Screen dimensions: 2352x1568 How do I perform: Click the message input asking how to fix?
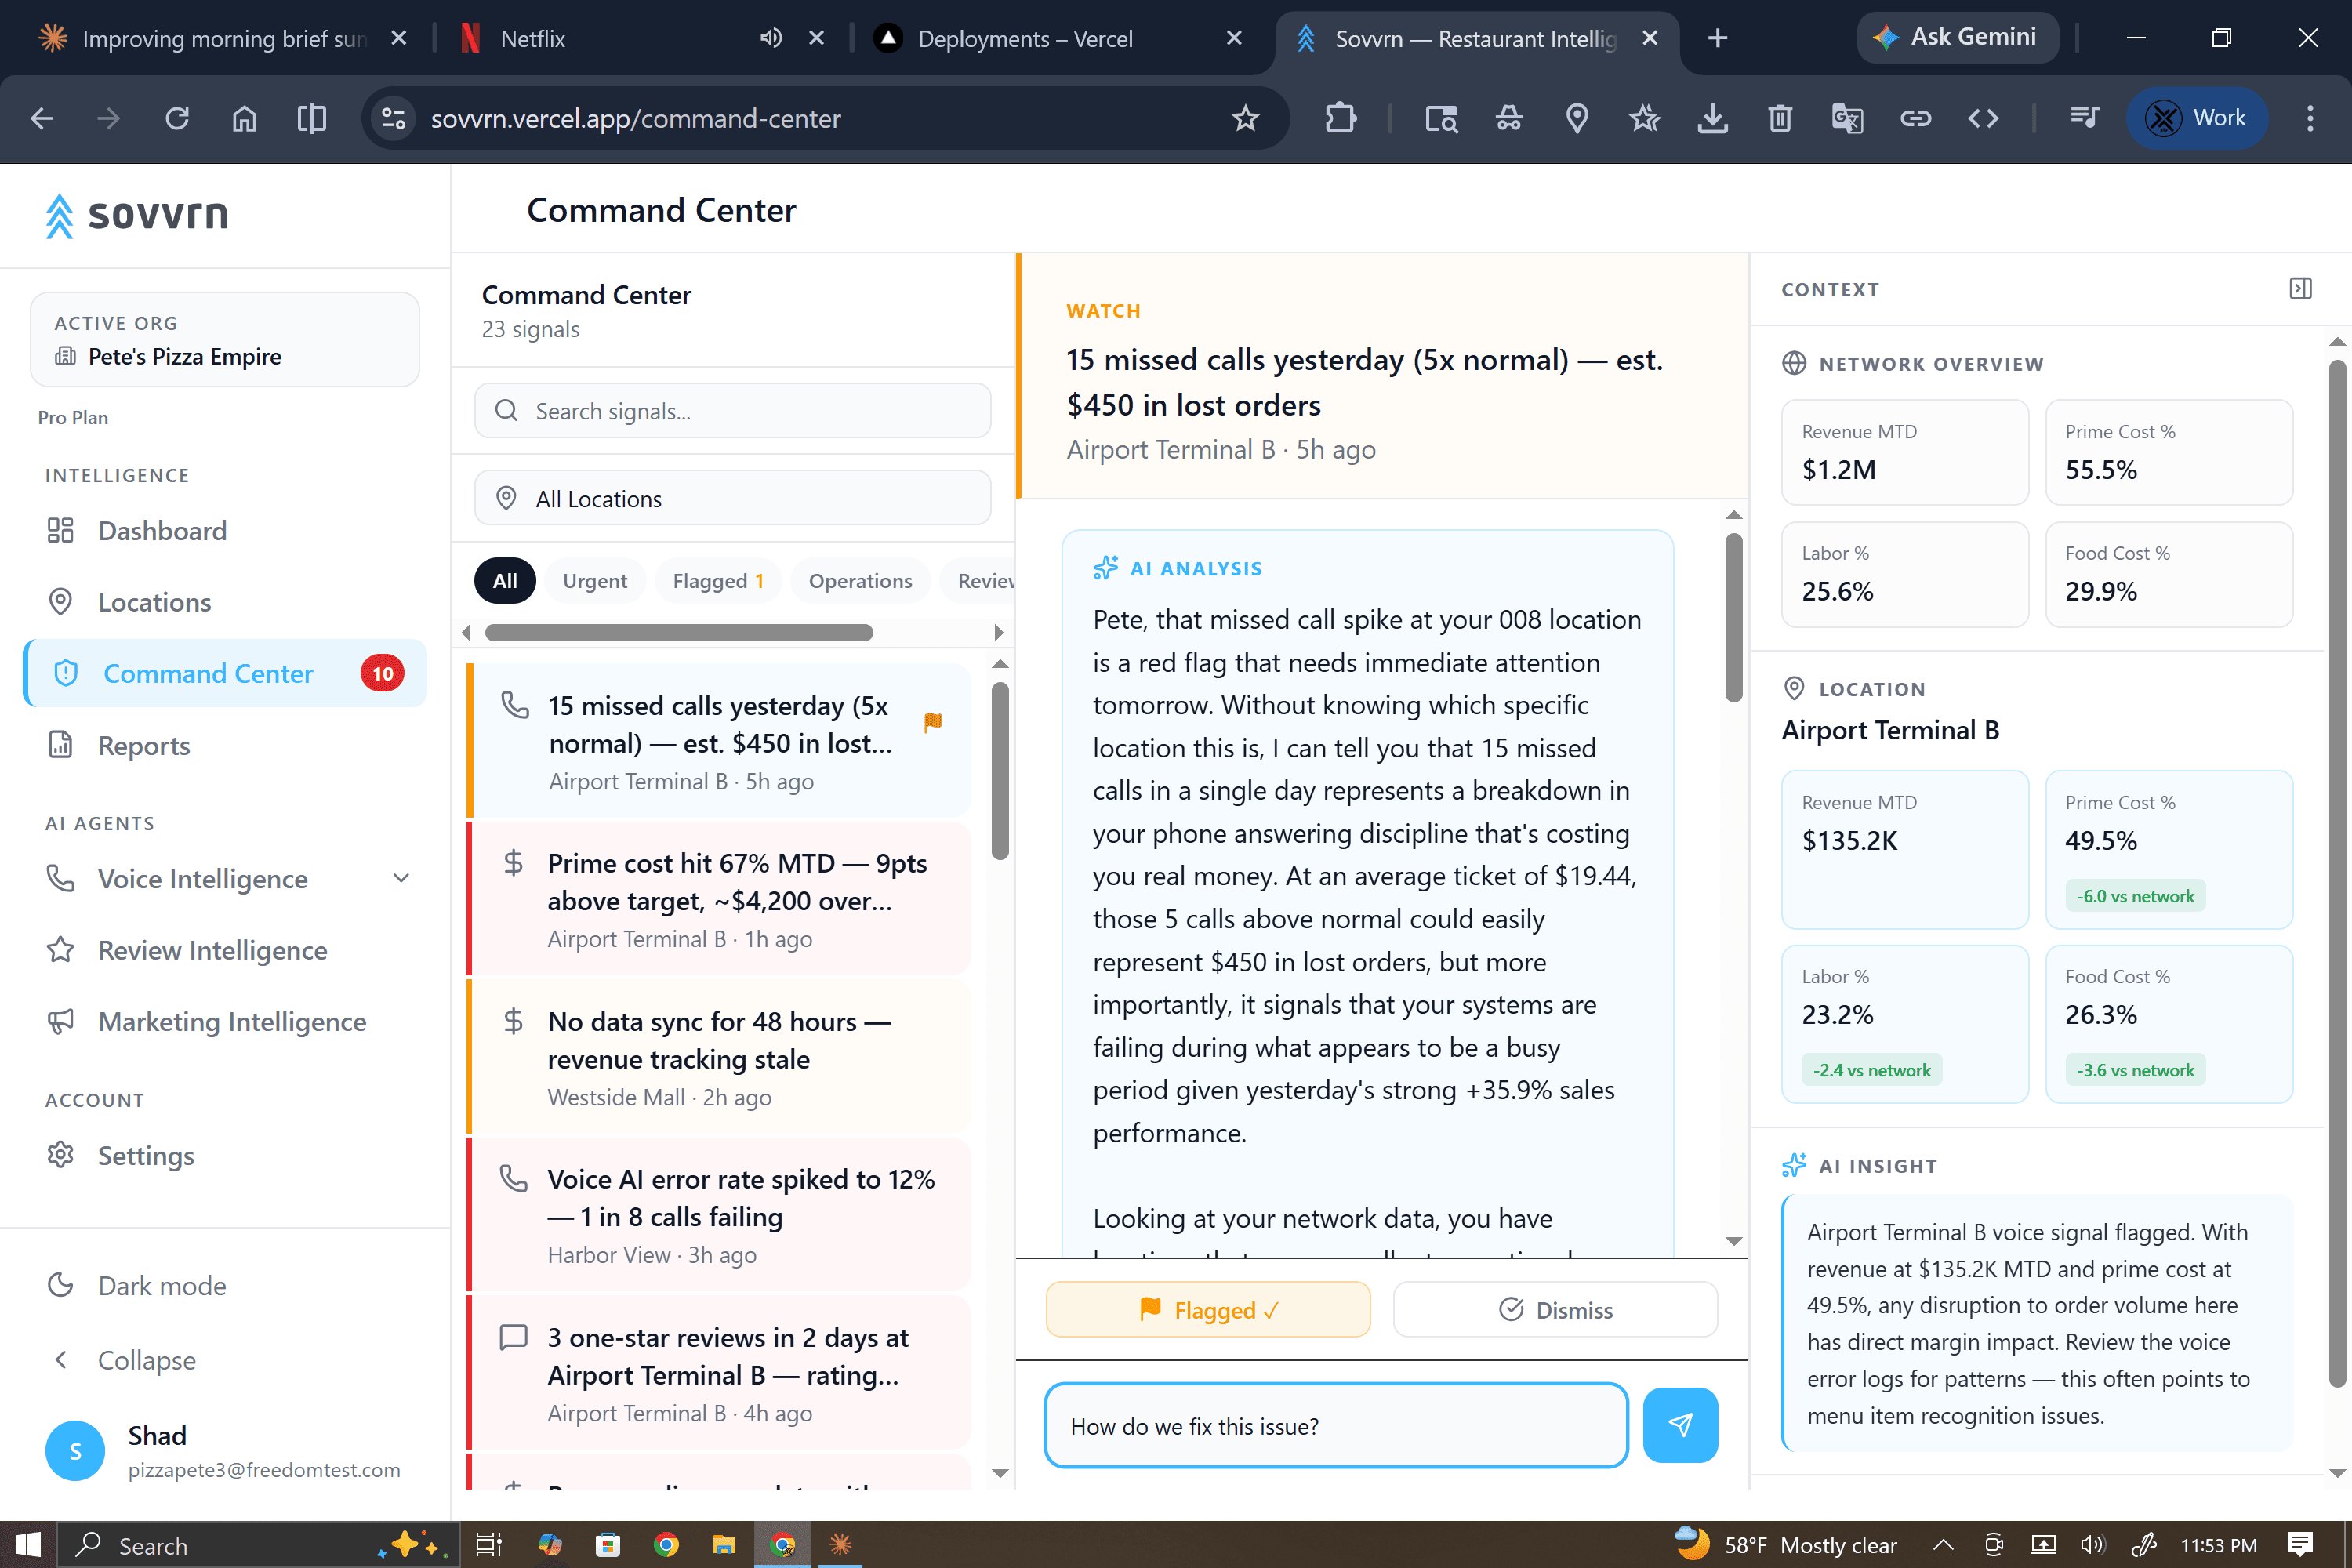[x=1335, y=1425]
